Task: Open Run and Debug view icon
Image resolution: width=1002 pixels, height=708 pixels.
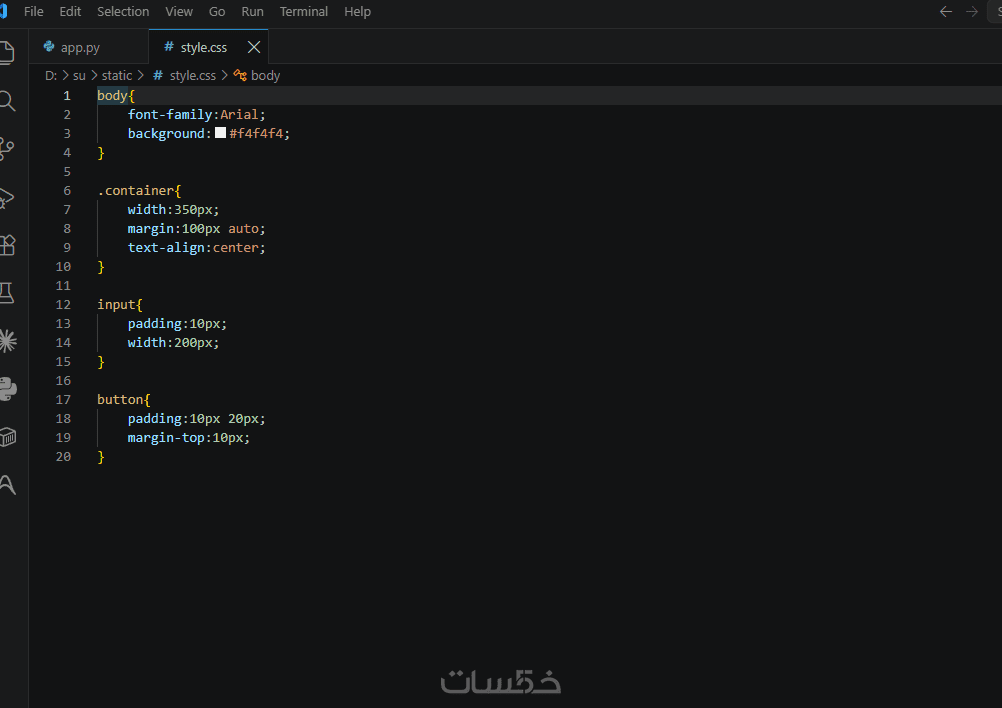Action: [6, 197]
